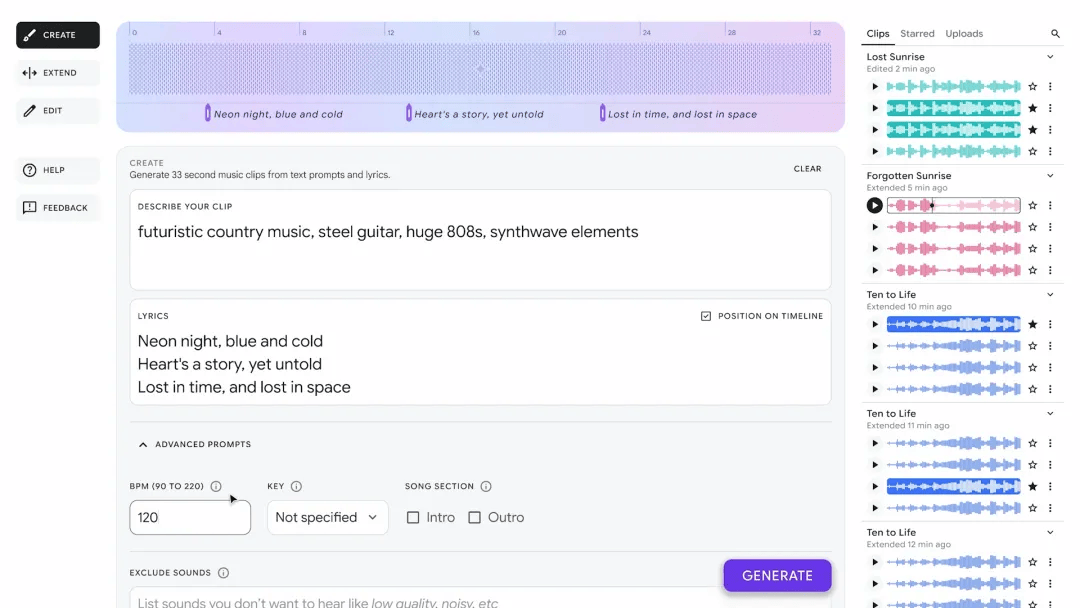The width and height of the screenshot is (1080, 608).
Task: Play the third Forgotten Sunrise clip
Action: click(x=875, y=249)
